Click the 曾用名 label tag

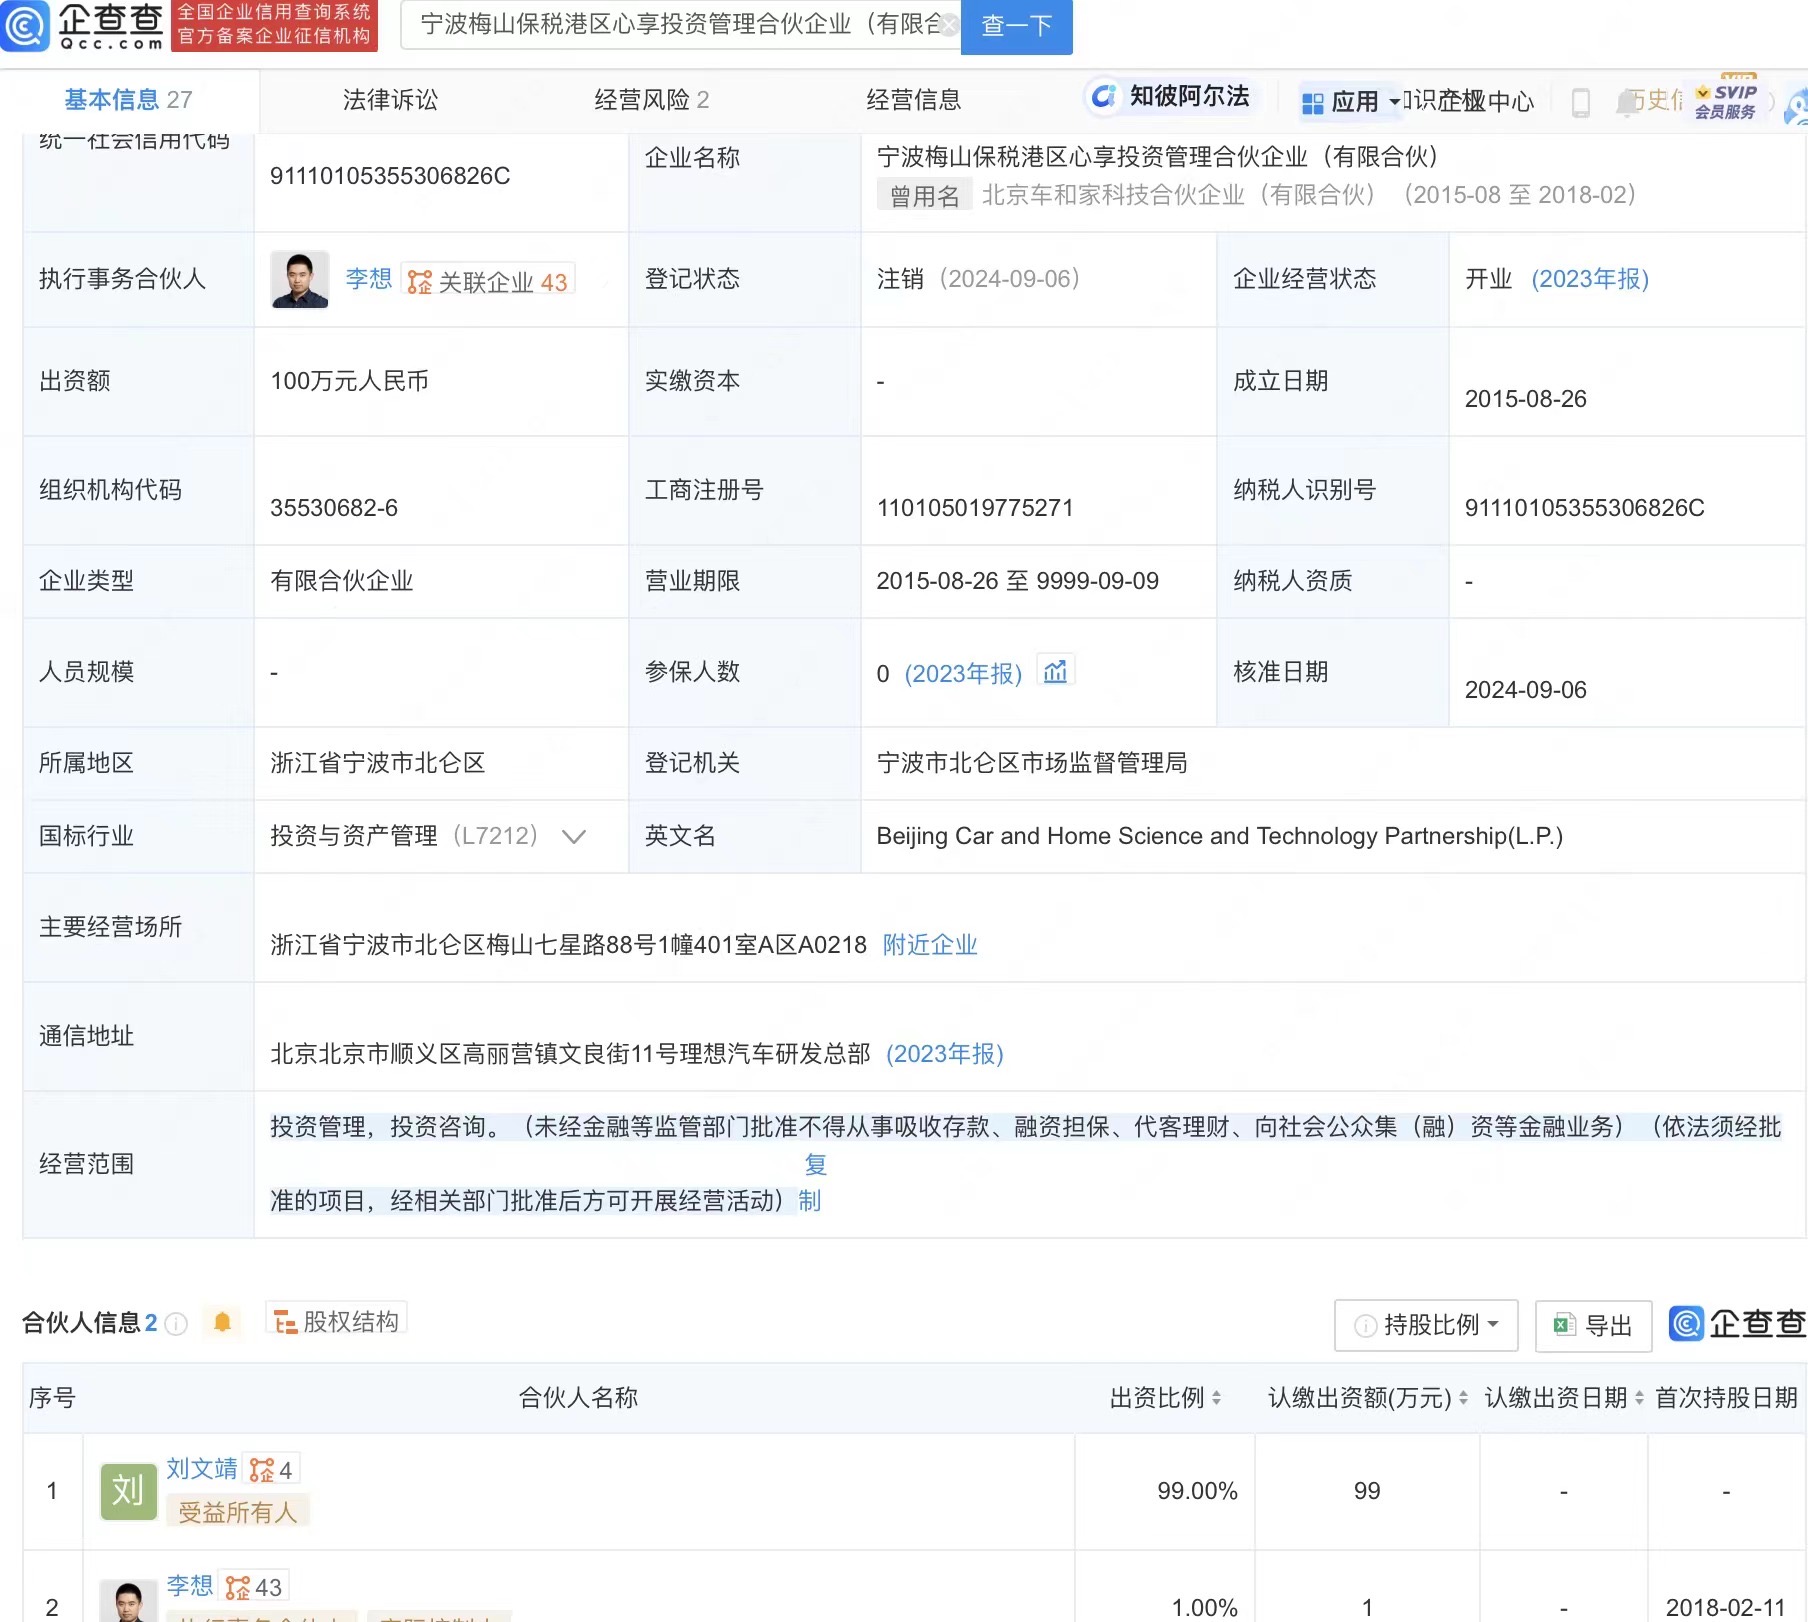[x=924, y=195]
